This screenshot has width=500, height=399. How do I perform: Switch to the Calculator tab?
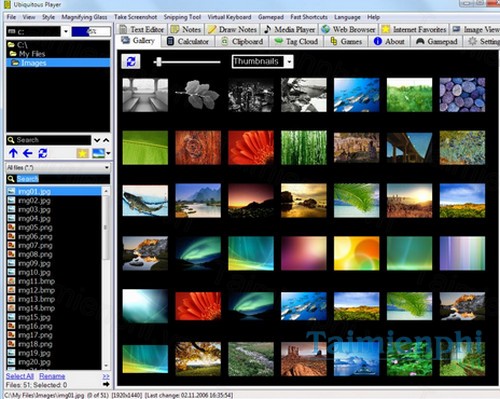click(x=188, y=41)
